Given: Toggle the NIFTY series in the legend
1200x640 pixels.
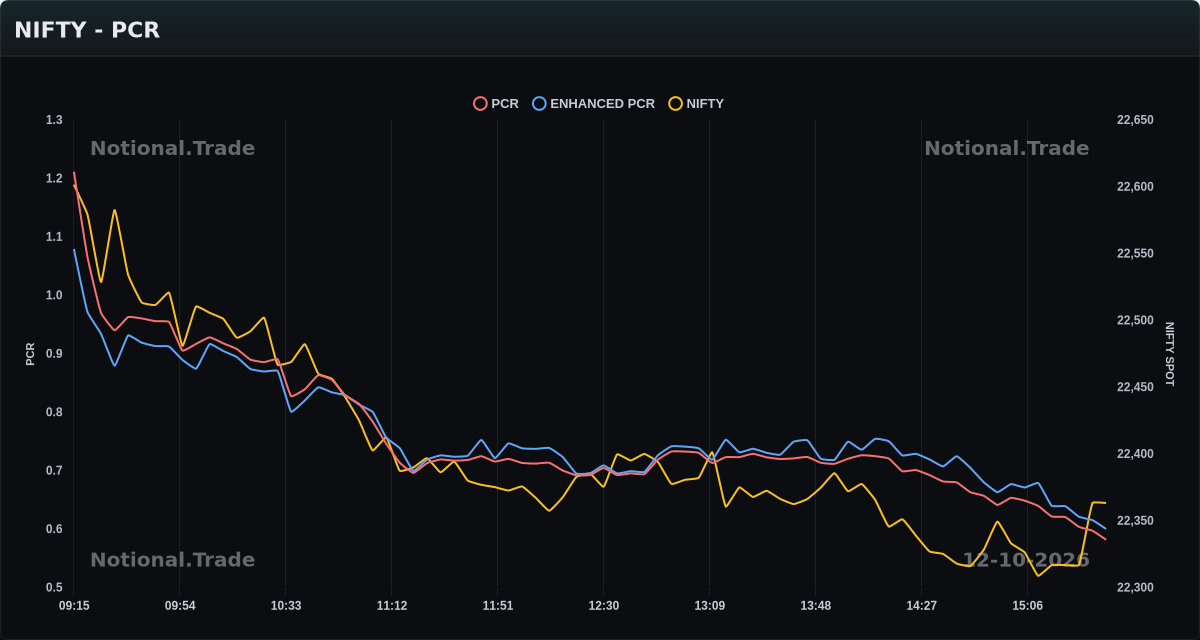Looking at the screenshot, I should pos(696,104).
